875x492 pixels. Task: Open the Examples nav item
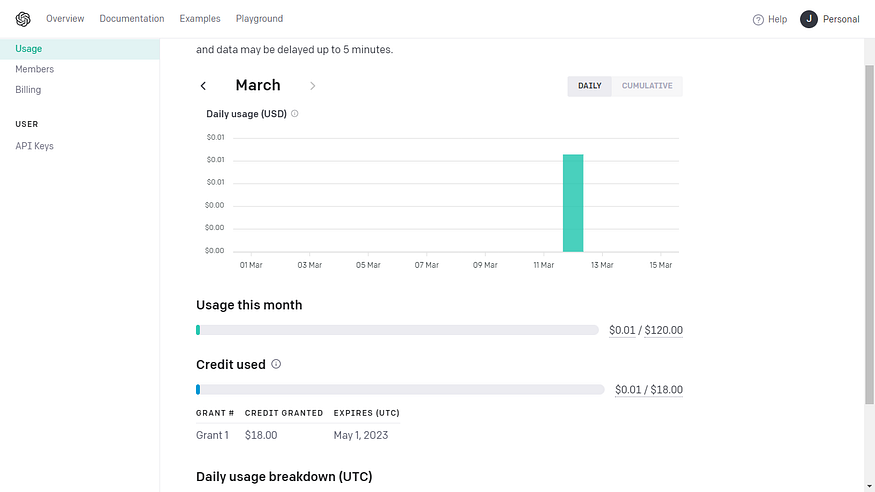[200, 18]
